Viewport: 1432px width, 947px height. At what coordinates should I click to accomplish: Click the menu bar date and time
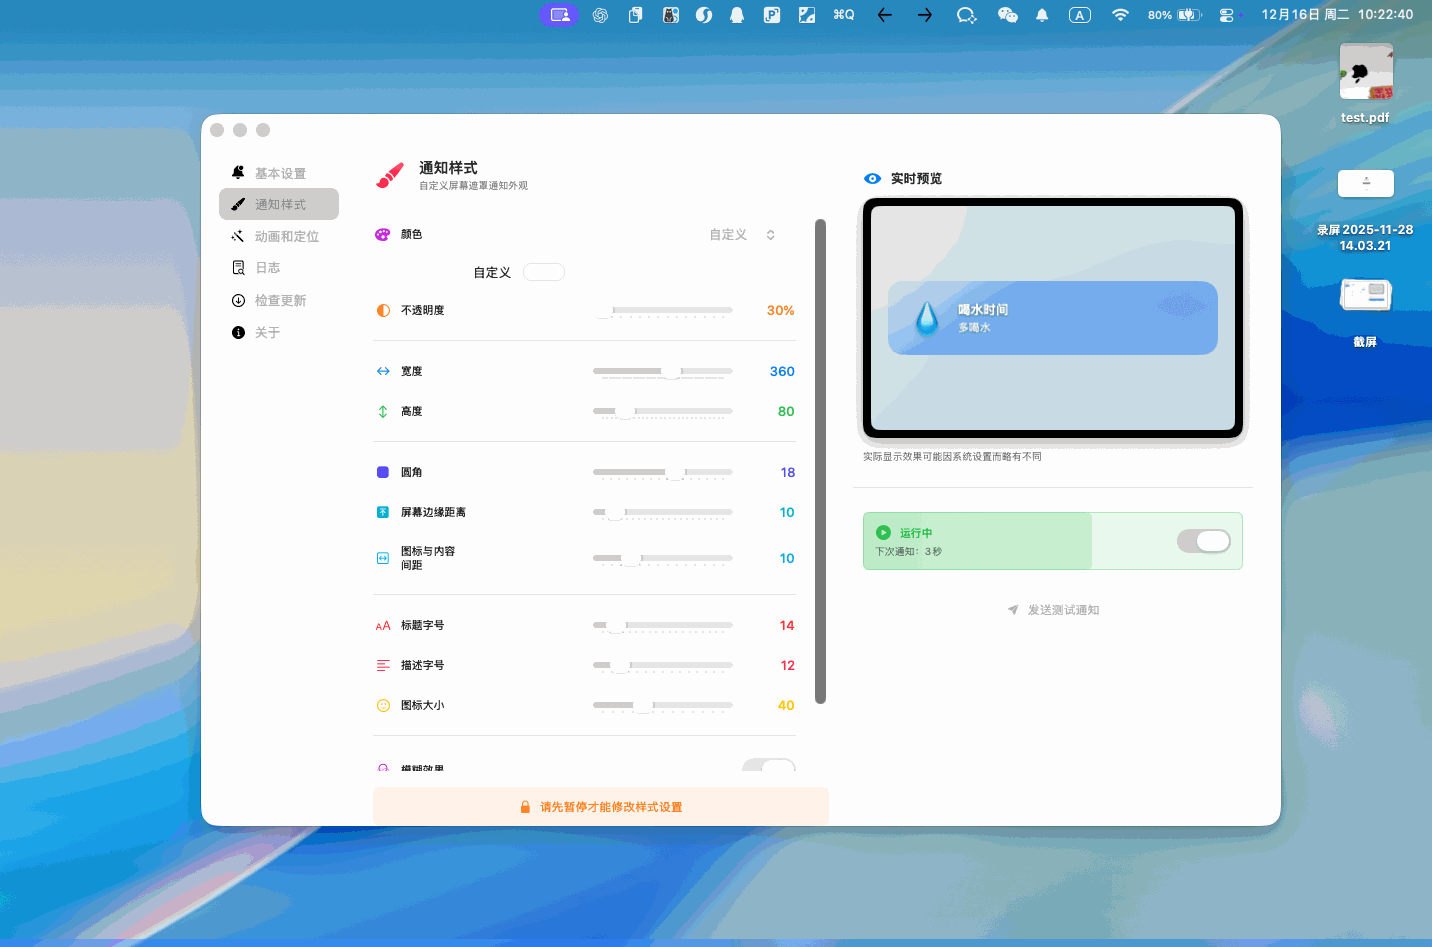[x=1337, y=15]
